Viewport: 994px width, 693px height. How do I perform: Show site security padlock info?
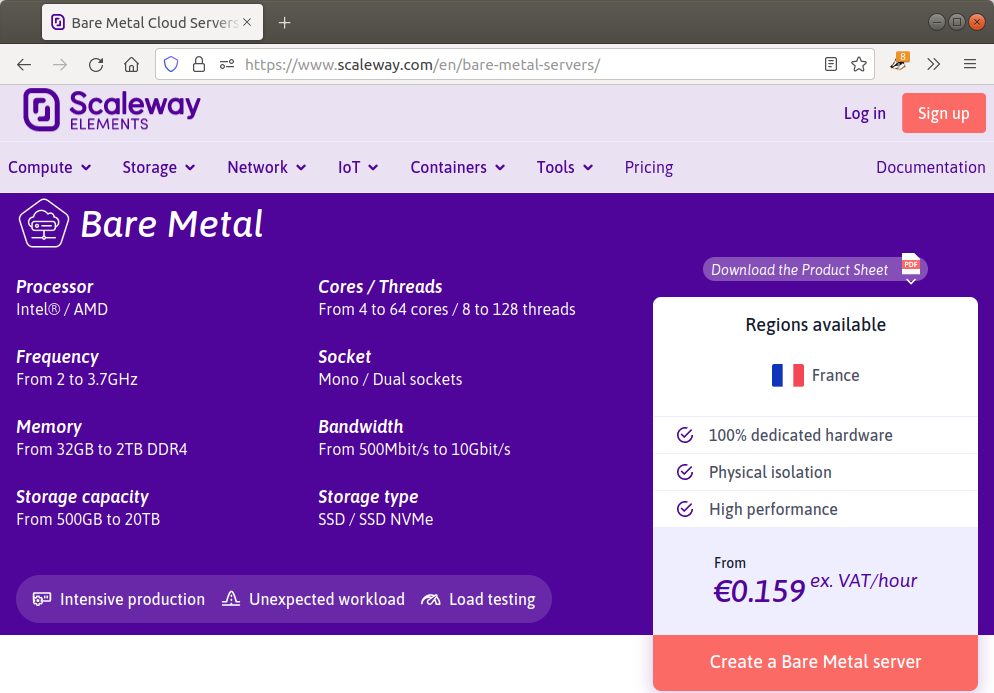199,65
